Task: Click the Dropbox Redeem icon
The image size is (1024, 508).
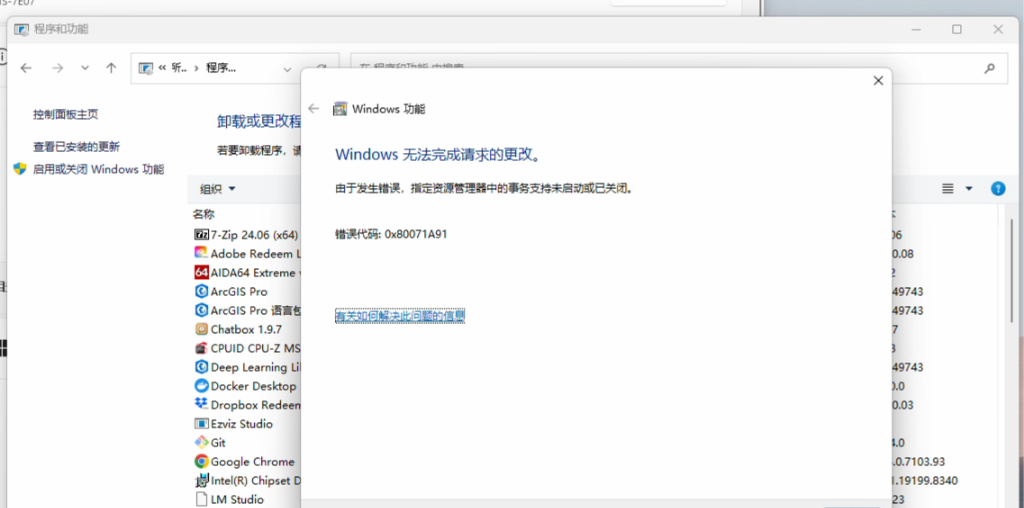Action: (x=201, y=405)
